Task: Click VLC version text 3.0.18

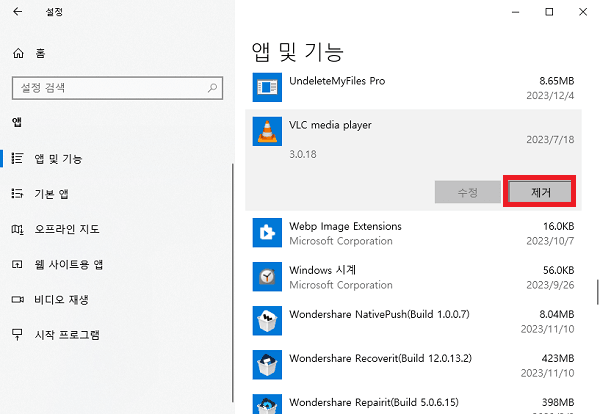Action: 303,154
